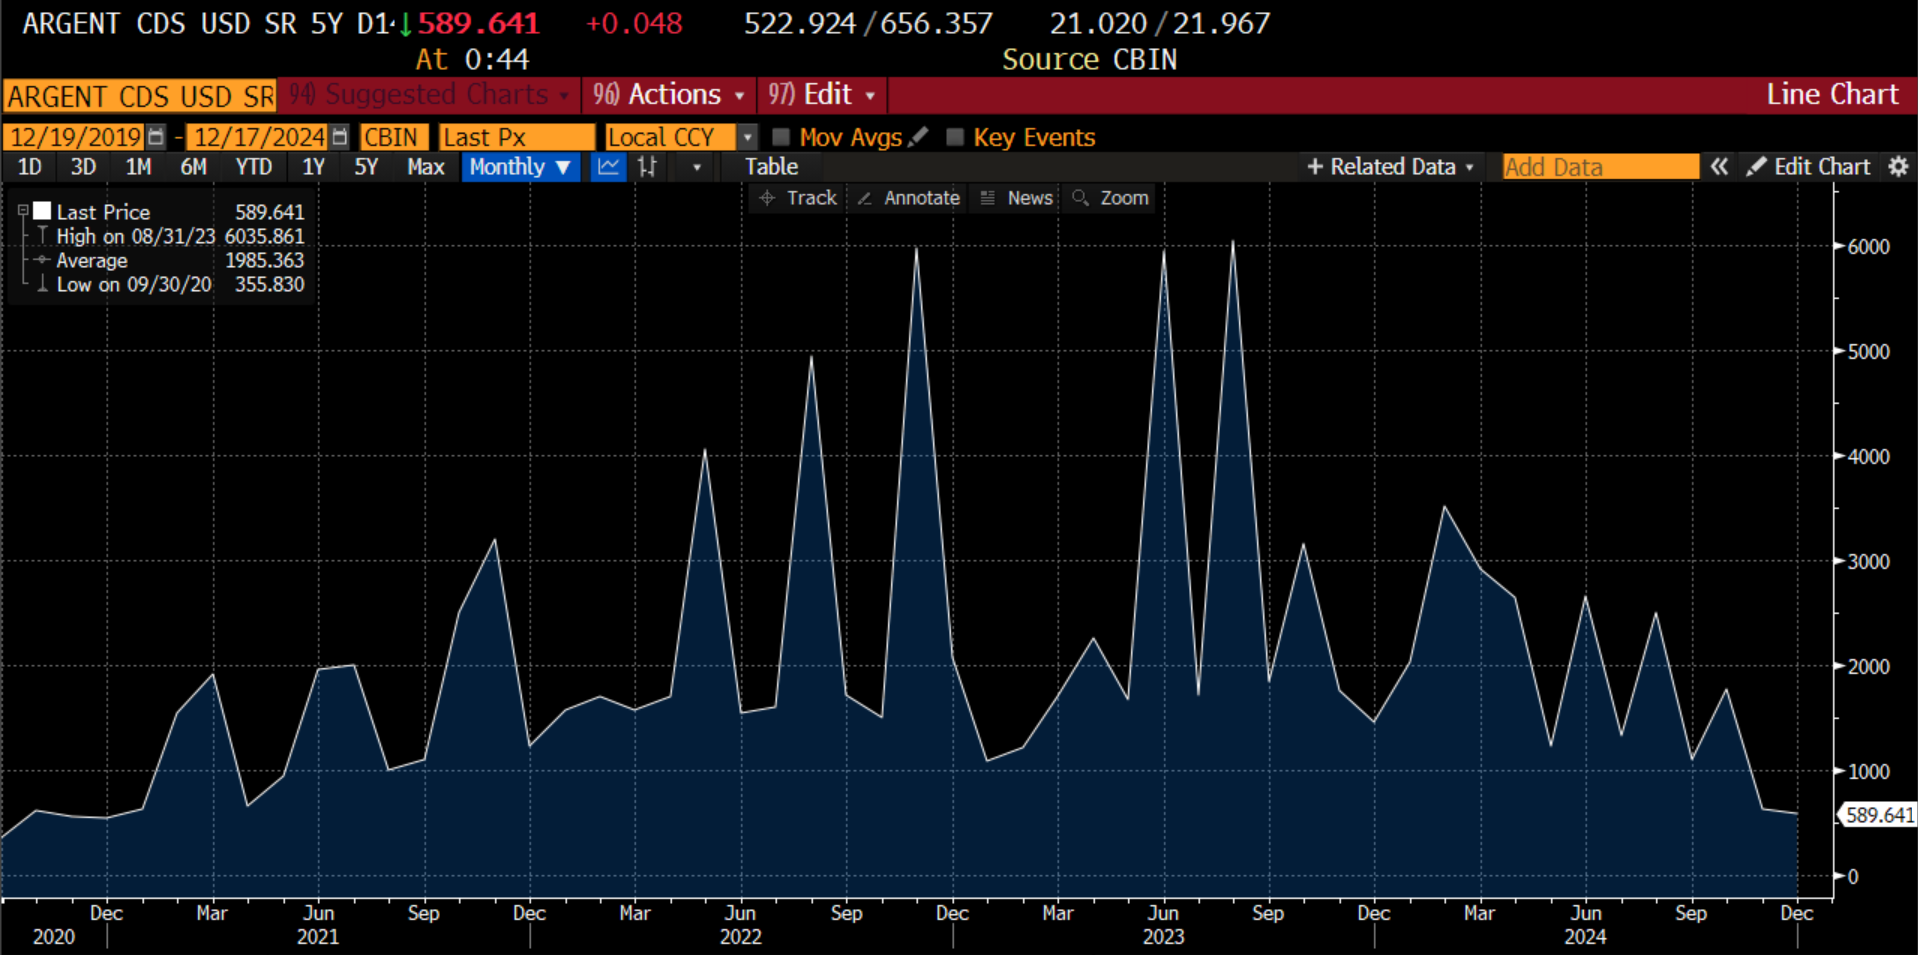
Task: Click the end date field 12/17/2024
Action: coord(259,137)
